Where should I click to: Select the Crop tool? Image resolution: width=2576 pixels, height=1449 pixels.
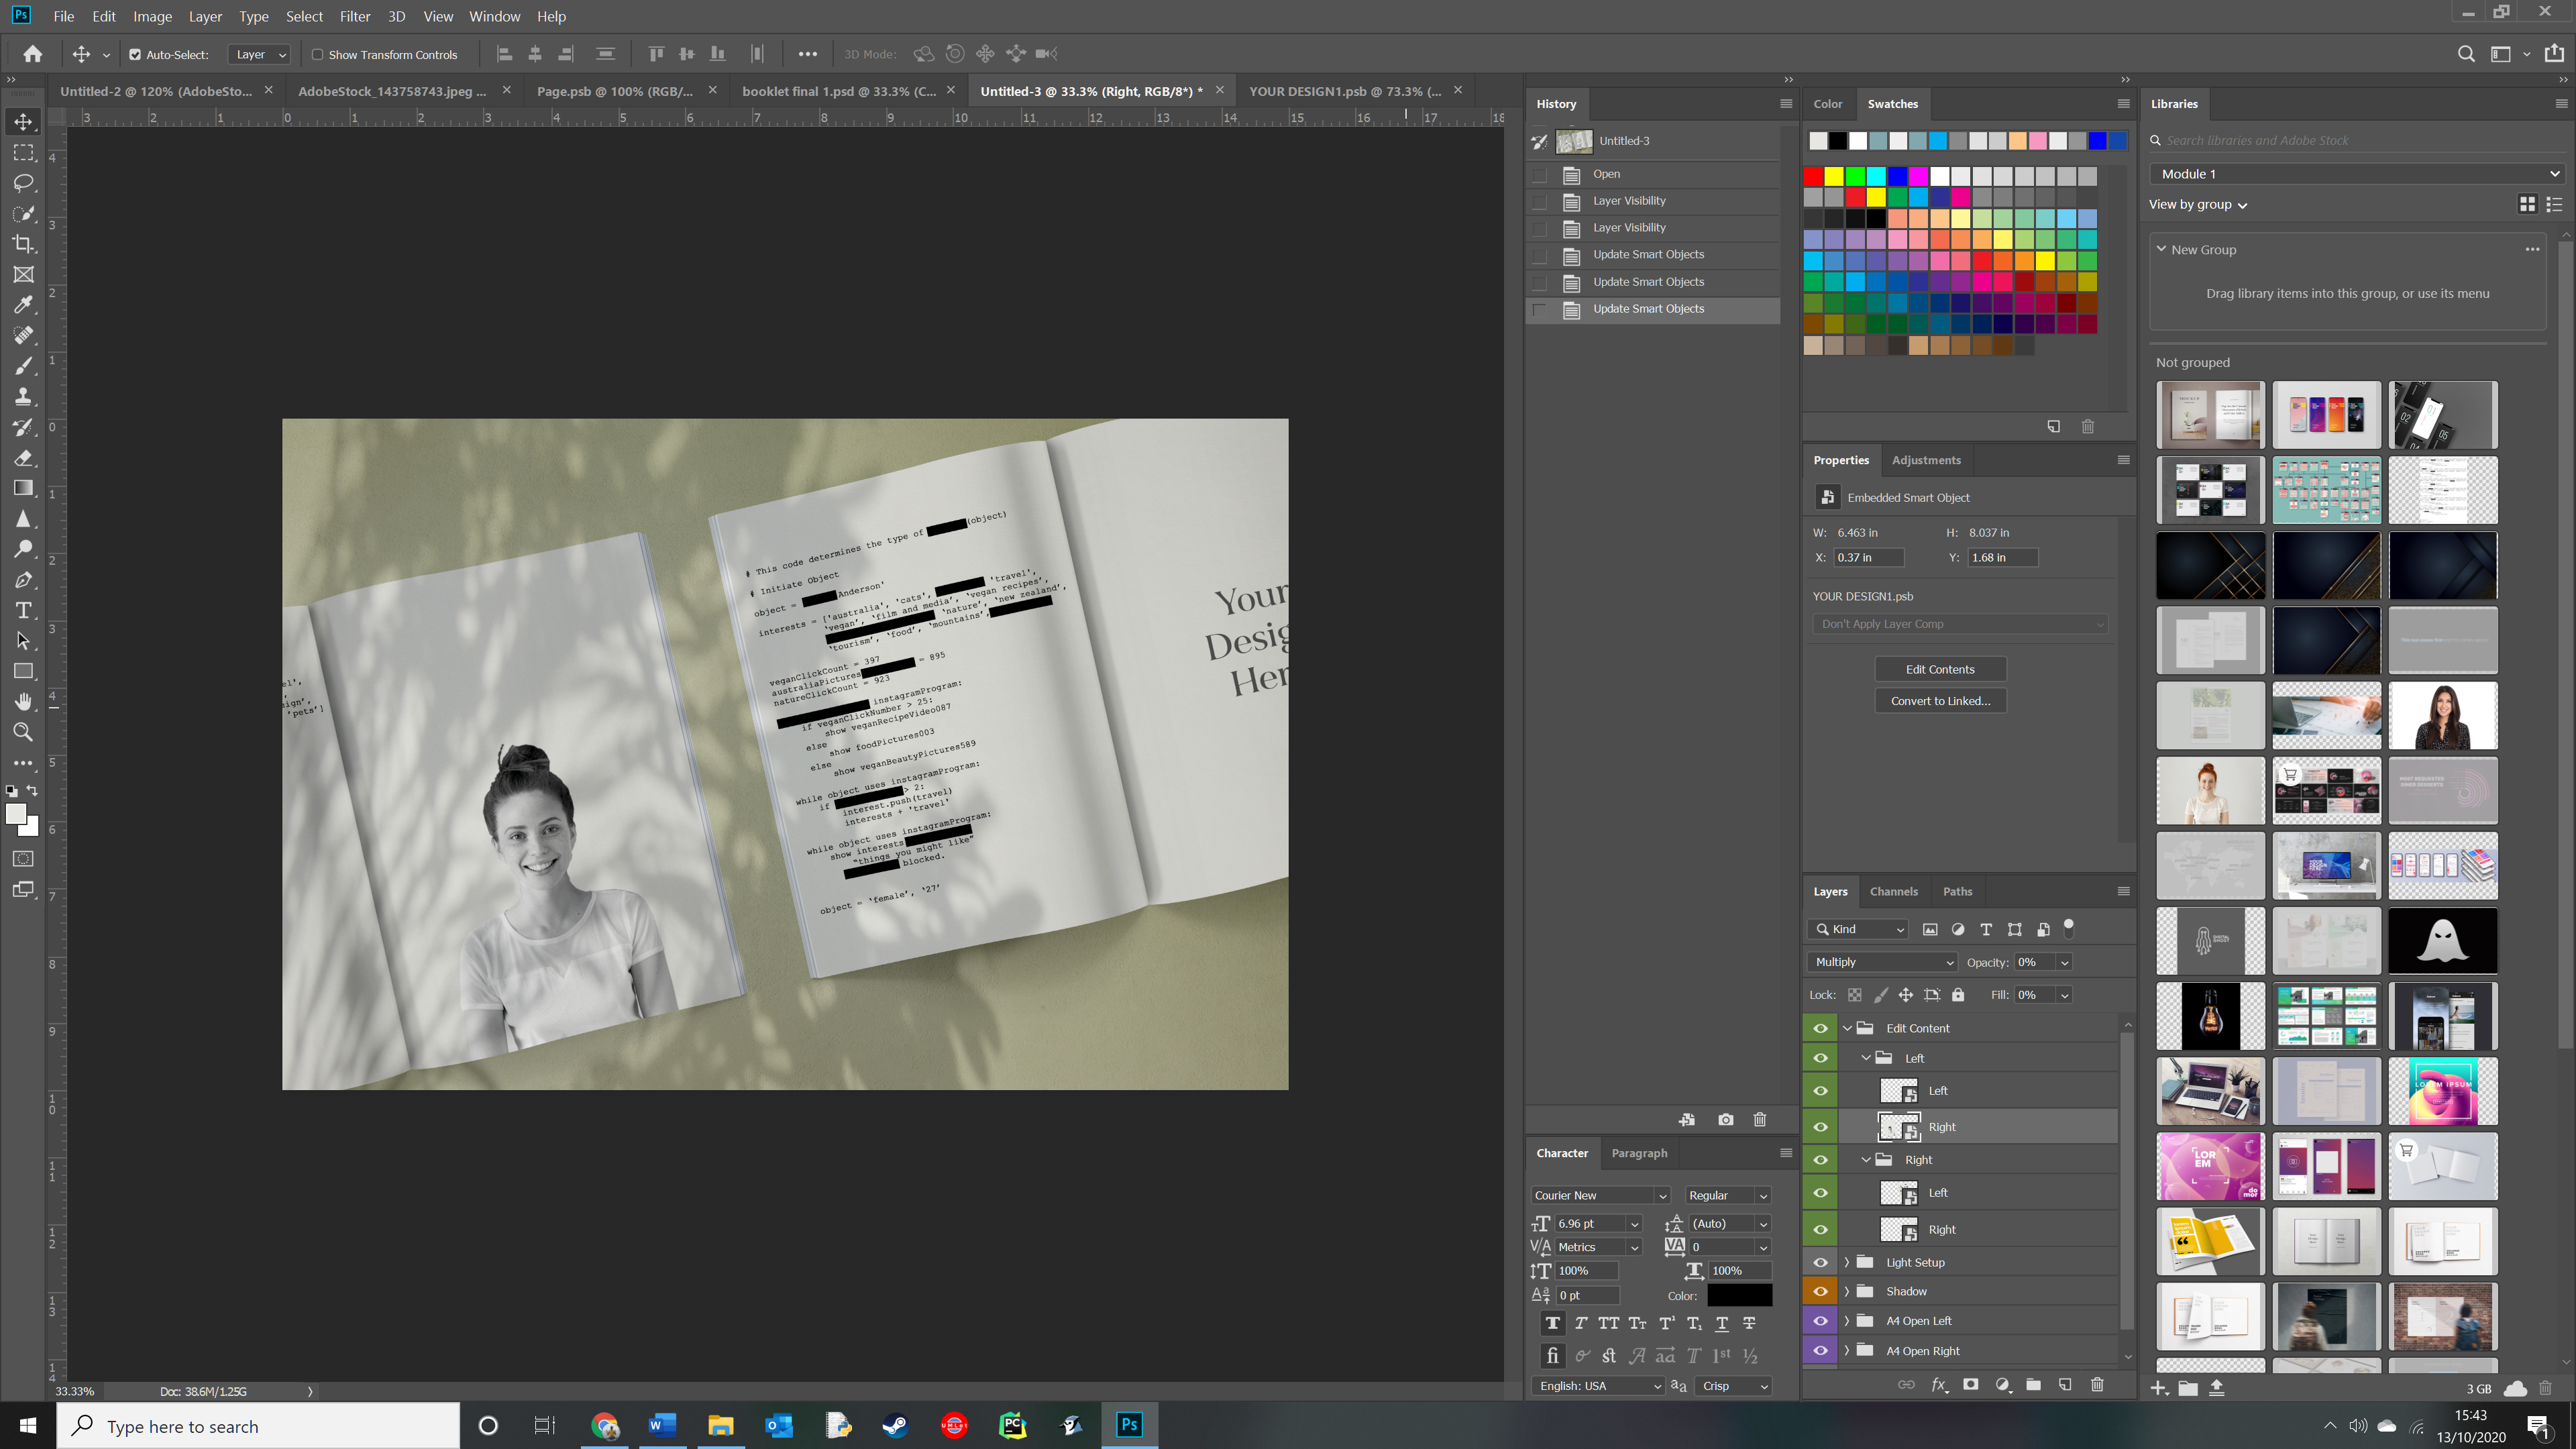[23, 244]
